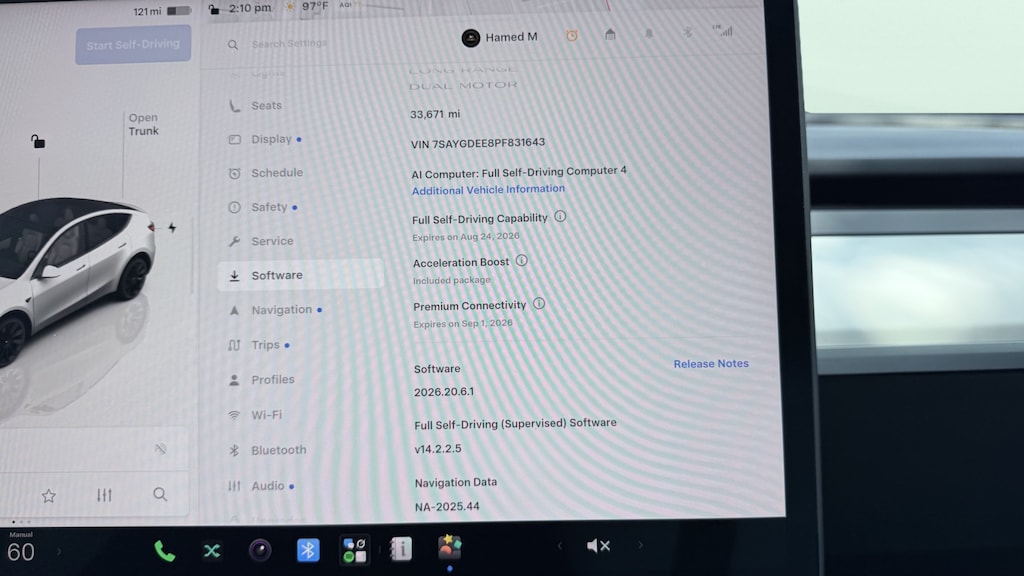This screenshot has width=1024, height=576.
Task: Tap the crossed-out icon in media card
Action: [x=160, y=449]
